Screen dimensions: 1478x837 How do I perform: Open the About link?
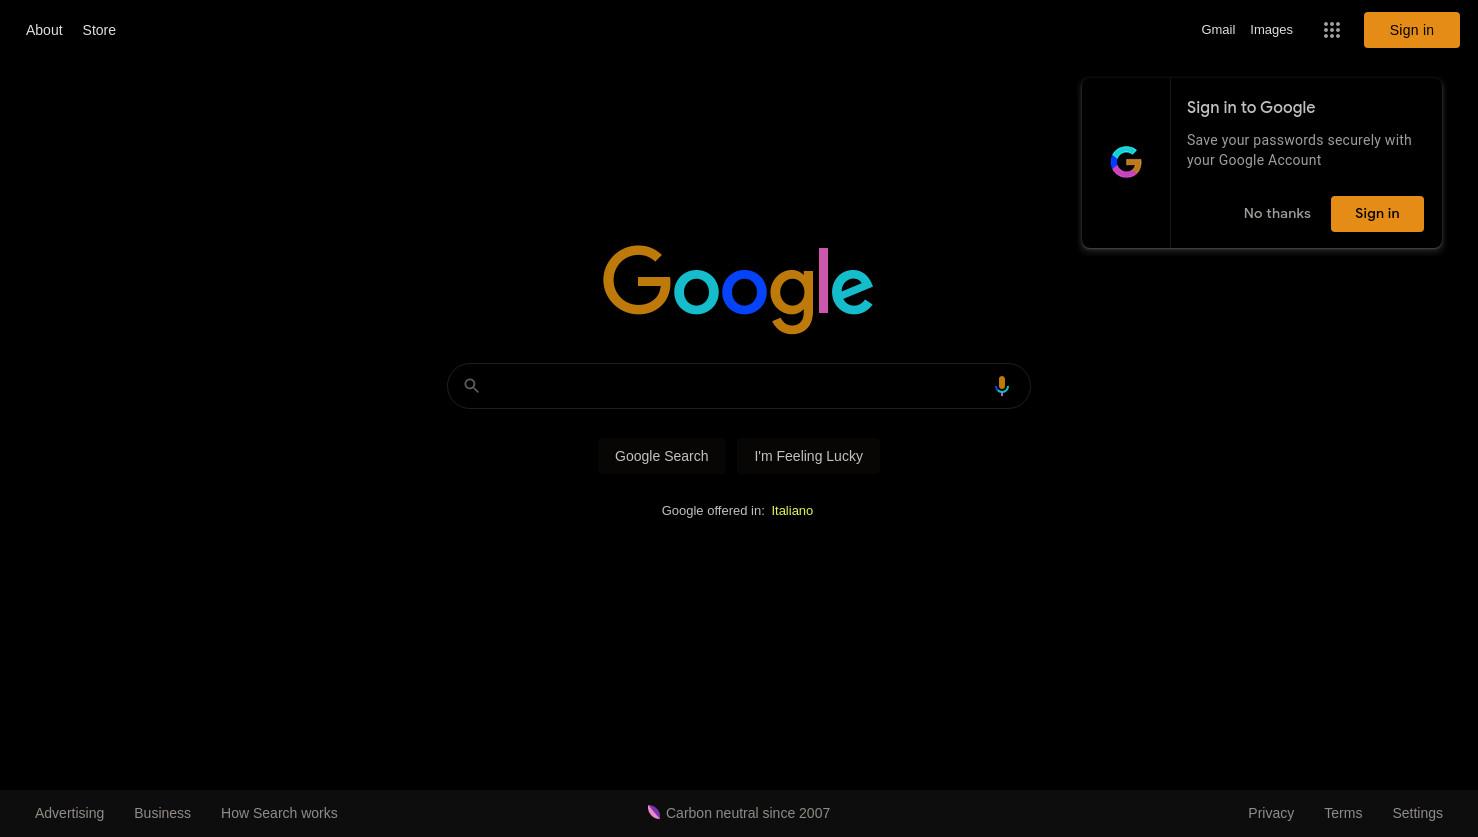(x=44, y=30)
